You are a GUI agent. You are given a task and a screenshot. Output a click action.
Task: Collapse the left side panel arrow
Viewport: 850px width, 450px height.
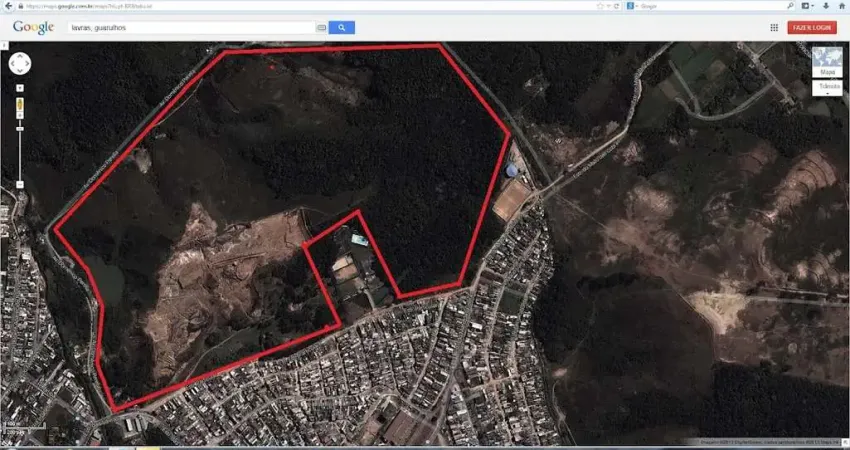coord(4,46)
